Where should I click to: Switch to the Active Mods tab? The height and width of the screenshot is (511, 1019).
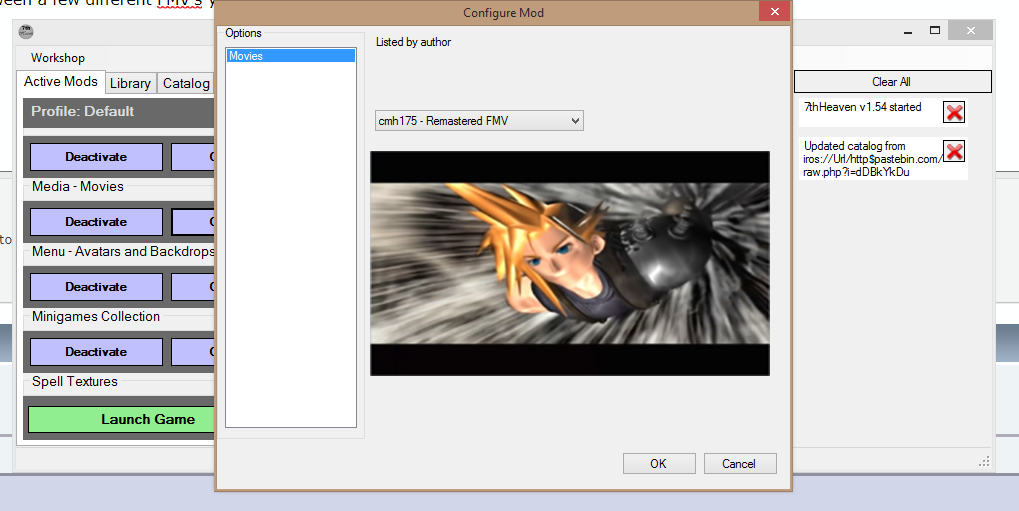pos(60,82)
